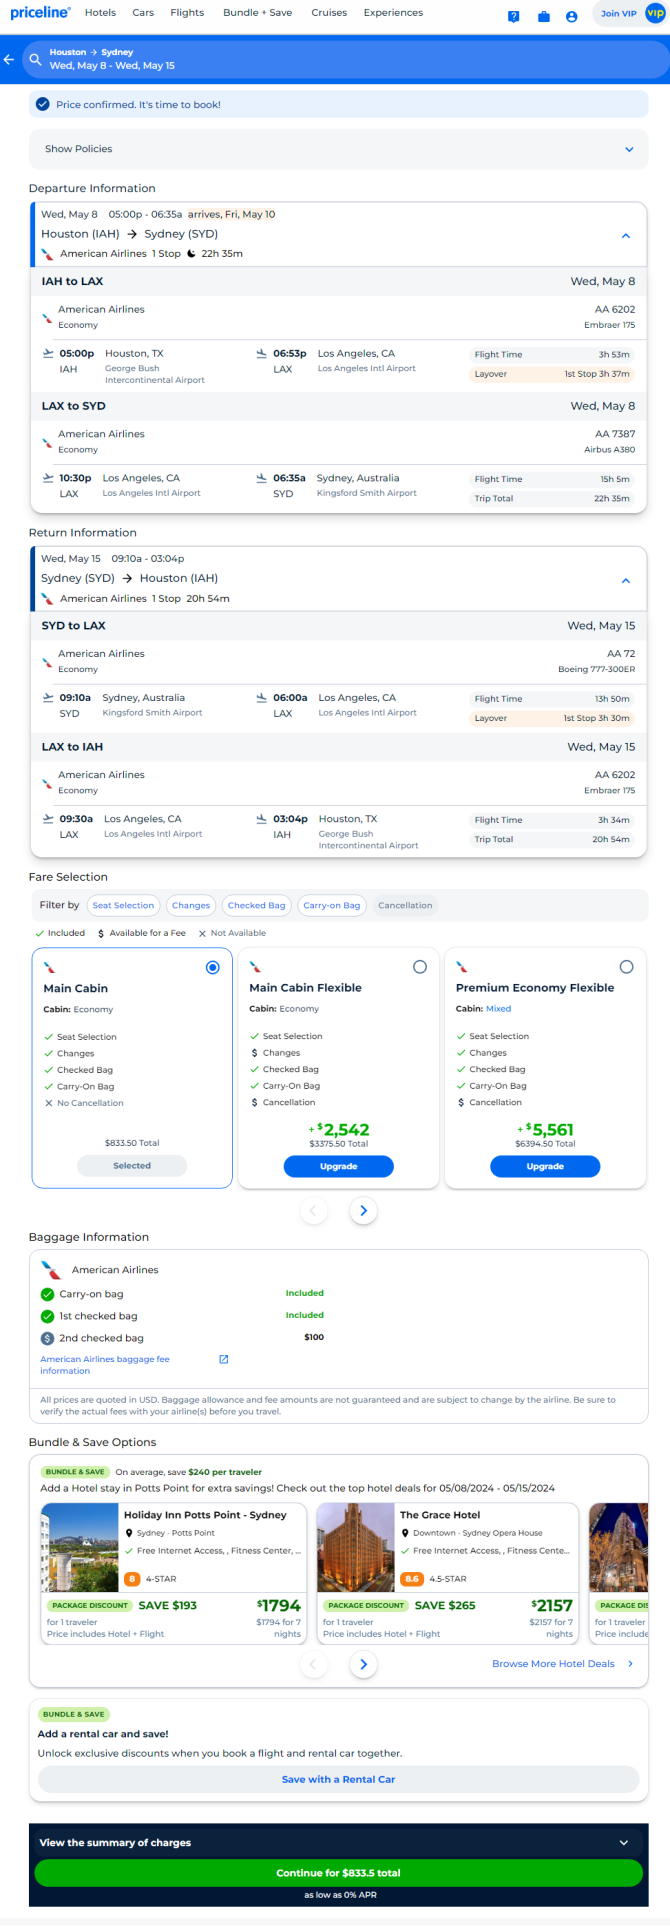The width and height of the screenshot is (670, 1926).
Task: Toggle the Checked Bag filter chip
Action: (256, 905)
